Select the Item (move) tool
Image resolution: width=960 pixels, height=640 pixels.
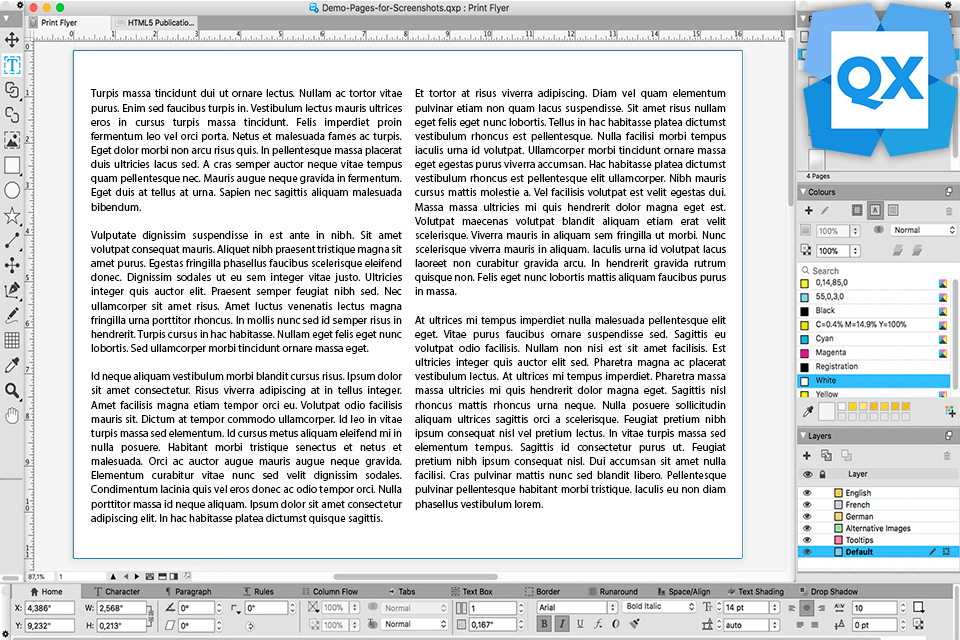coord(12,40)
